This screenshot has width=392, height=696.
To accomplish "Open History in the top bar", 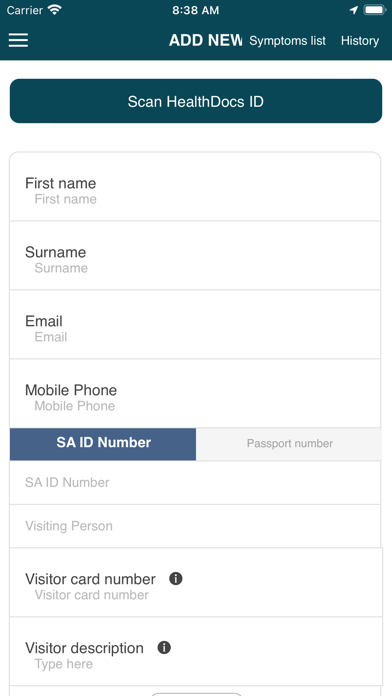I will click(360, 41).
